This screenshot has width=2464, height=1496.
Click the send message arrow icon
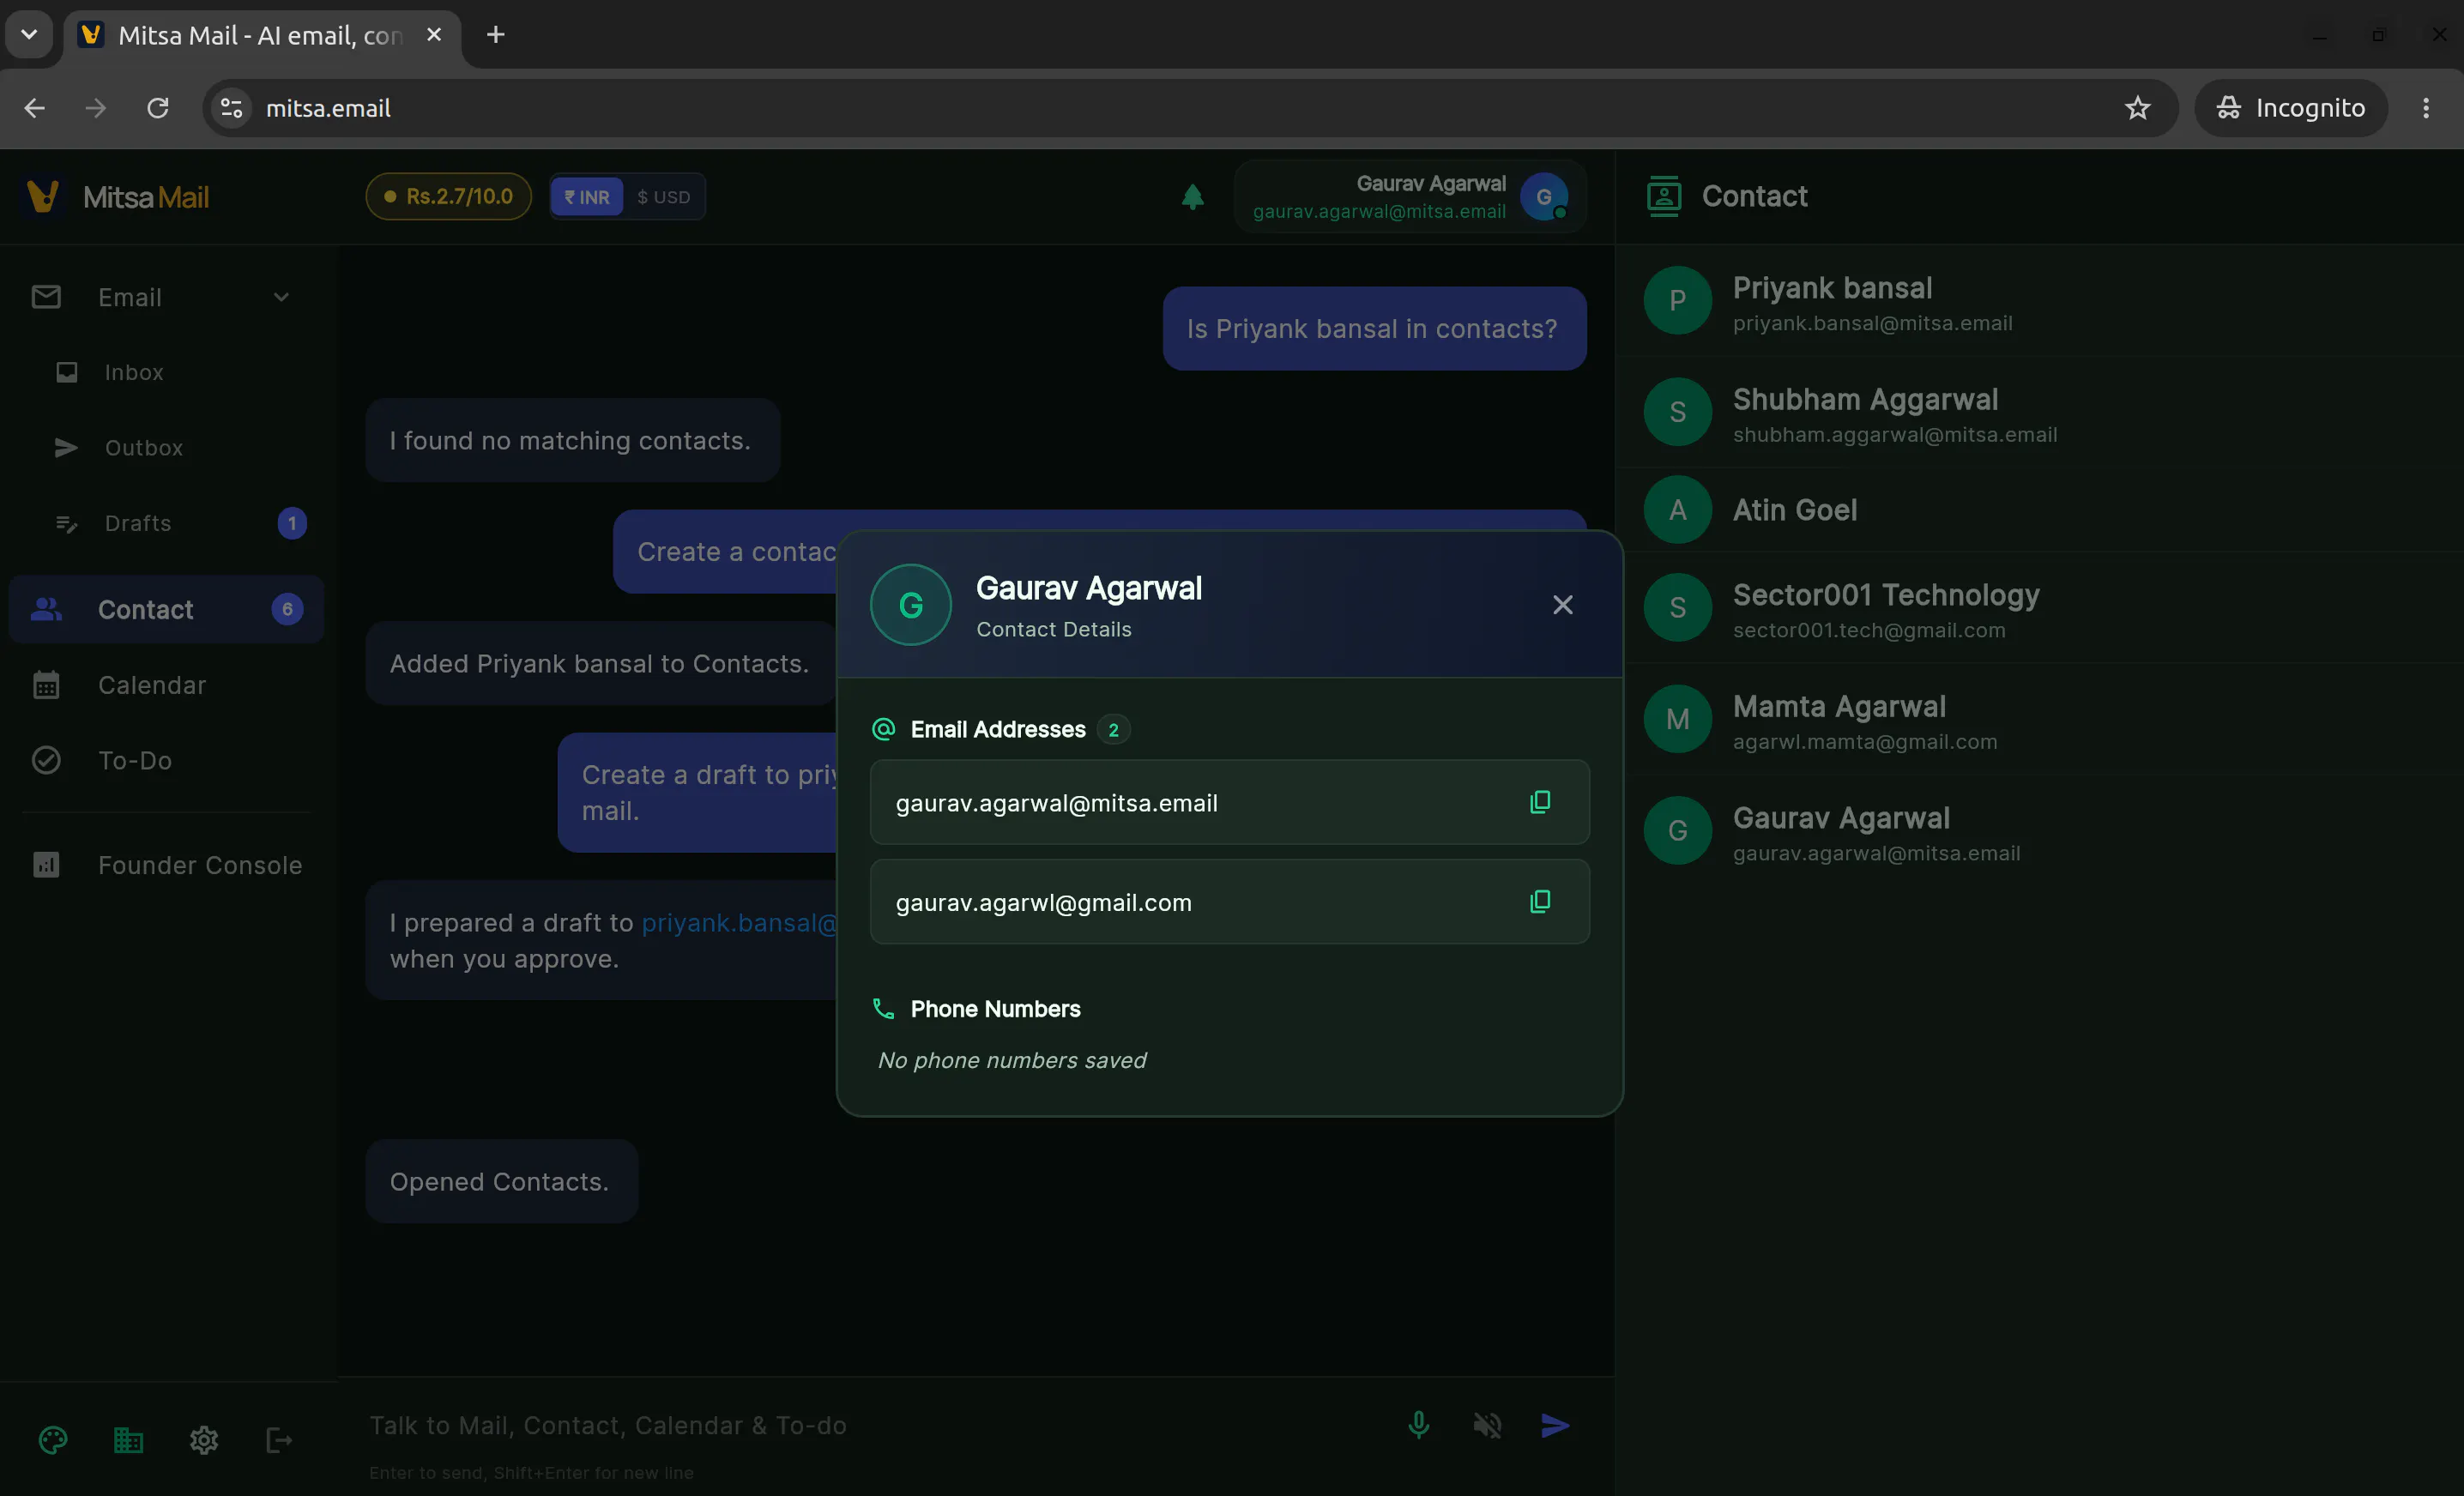point(1555,1425)
